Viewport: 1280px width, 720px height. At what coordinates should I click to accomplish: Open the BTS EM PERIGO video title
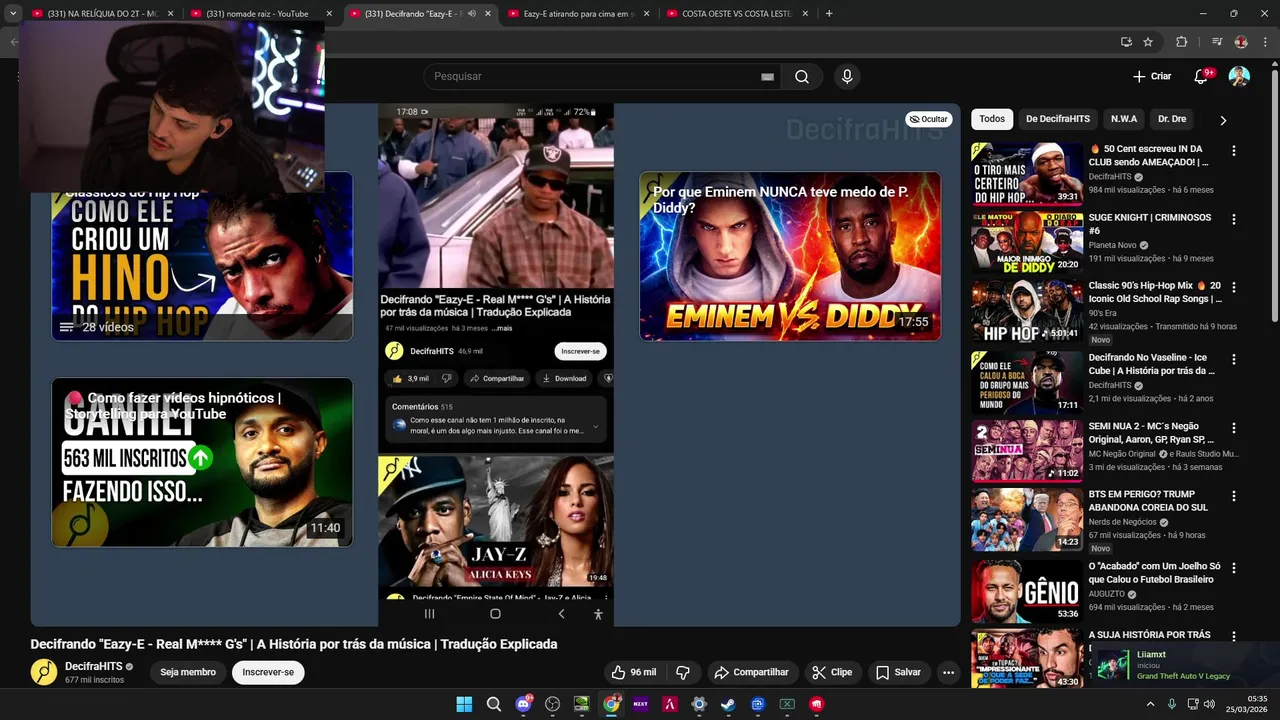[1148, 501]
